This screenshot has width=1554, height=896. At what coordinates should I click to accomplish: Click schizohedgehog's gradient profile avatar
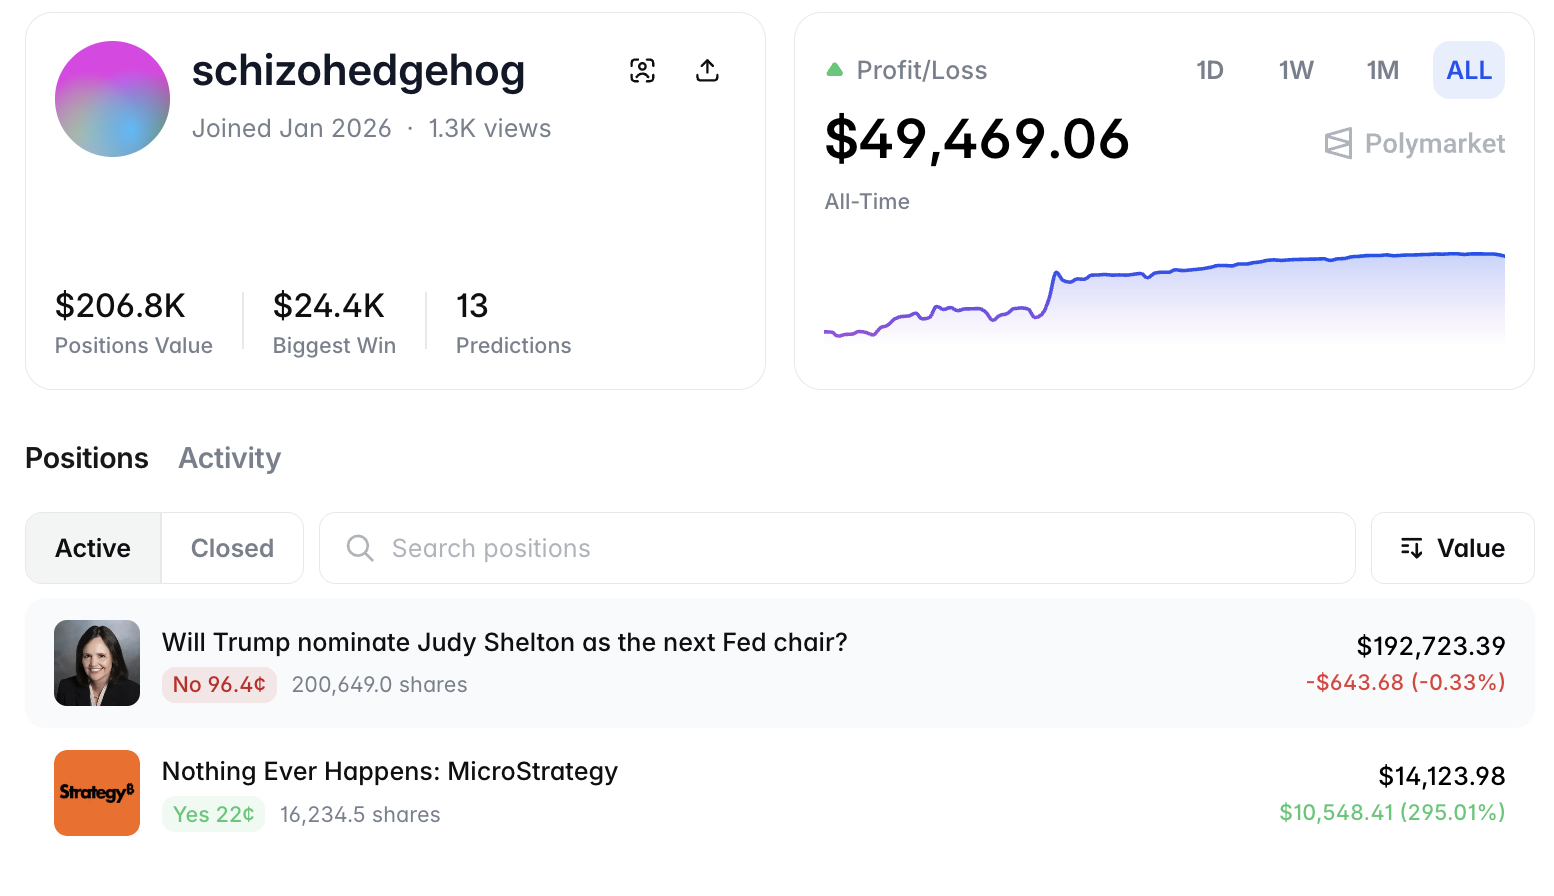[x=112, y=99]
